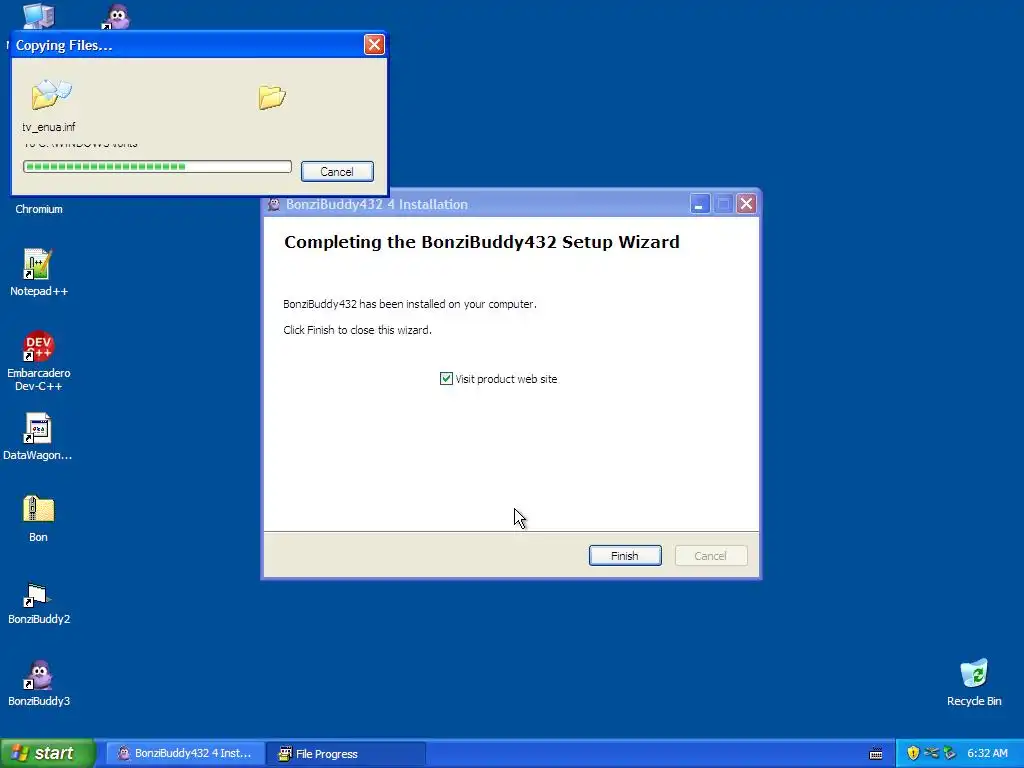Open the Start menu
This screenshot has height=768, width=1024.
pos(48,753)
